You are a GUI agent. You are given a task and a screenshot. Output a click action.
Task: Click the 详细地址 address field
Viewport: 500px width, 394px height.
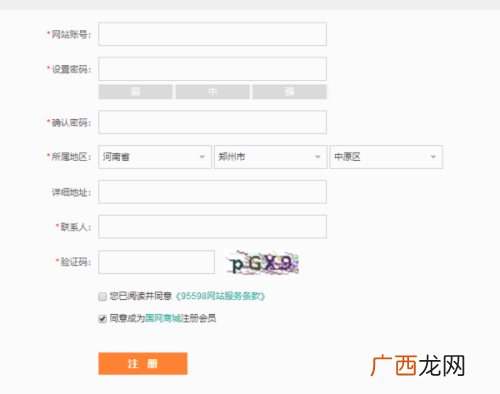[212, 192]
